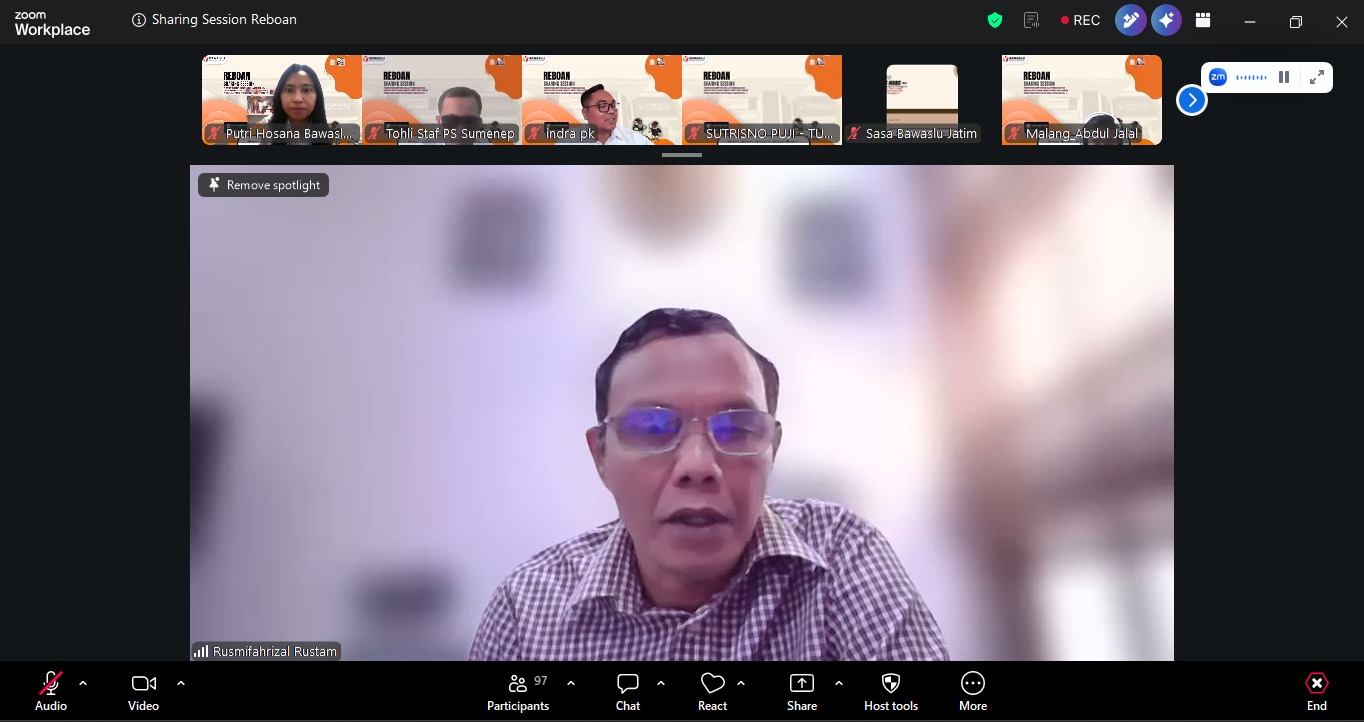The image size is (1364, 722).
Task: Expand the chevron next to Chat
Action: tap(661, 683)
